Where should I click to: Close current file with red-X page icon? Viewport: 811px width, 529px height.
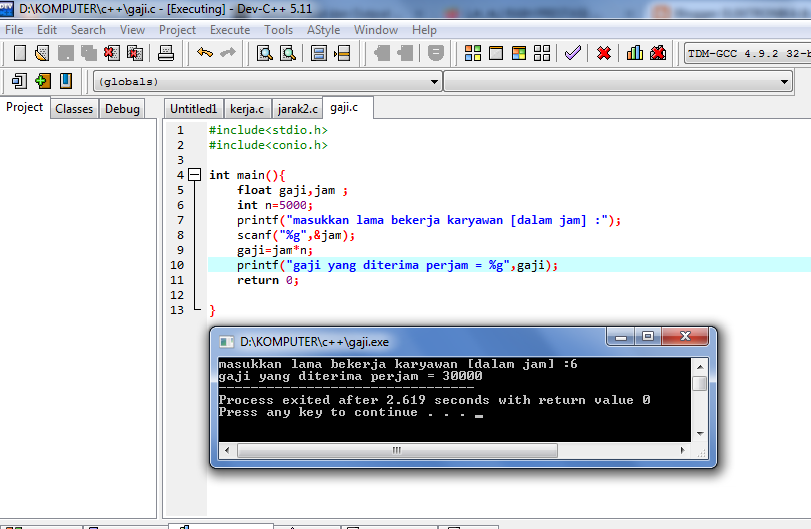[x=112, y=53]
